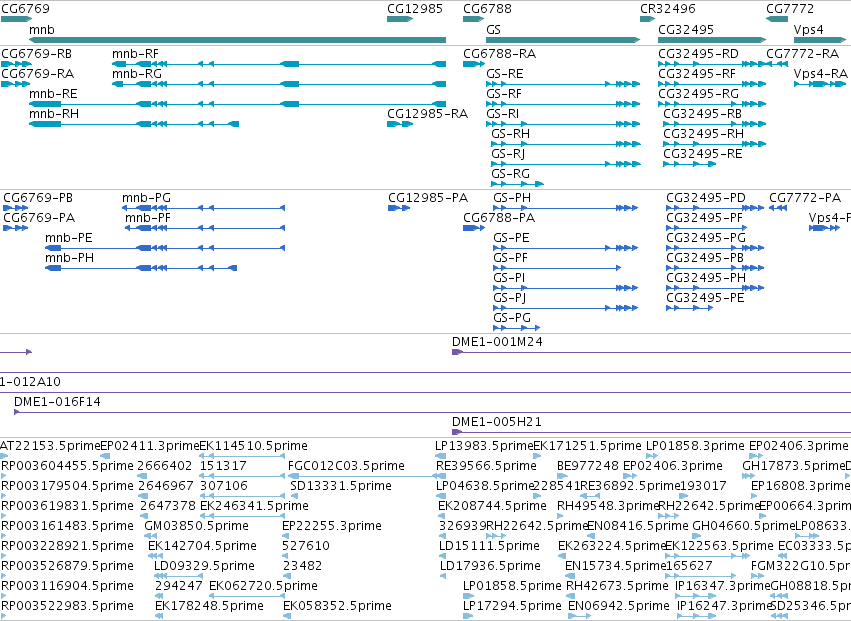Image resolution: width=851 pixels, height=621 pixels.
Task: Open the CG32495-RE transcript label
Action: pyautogui.click(x=702, y=154)
